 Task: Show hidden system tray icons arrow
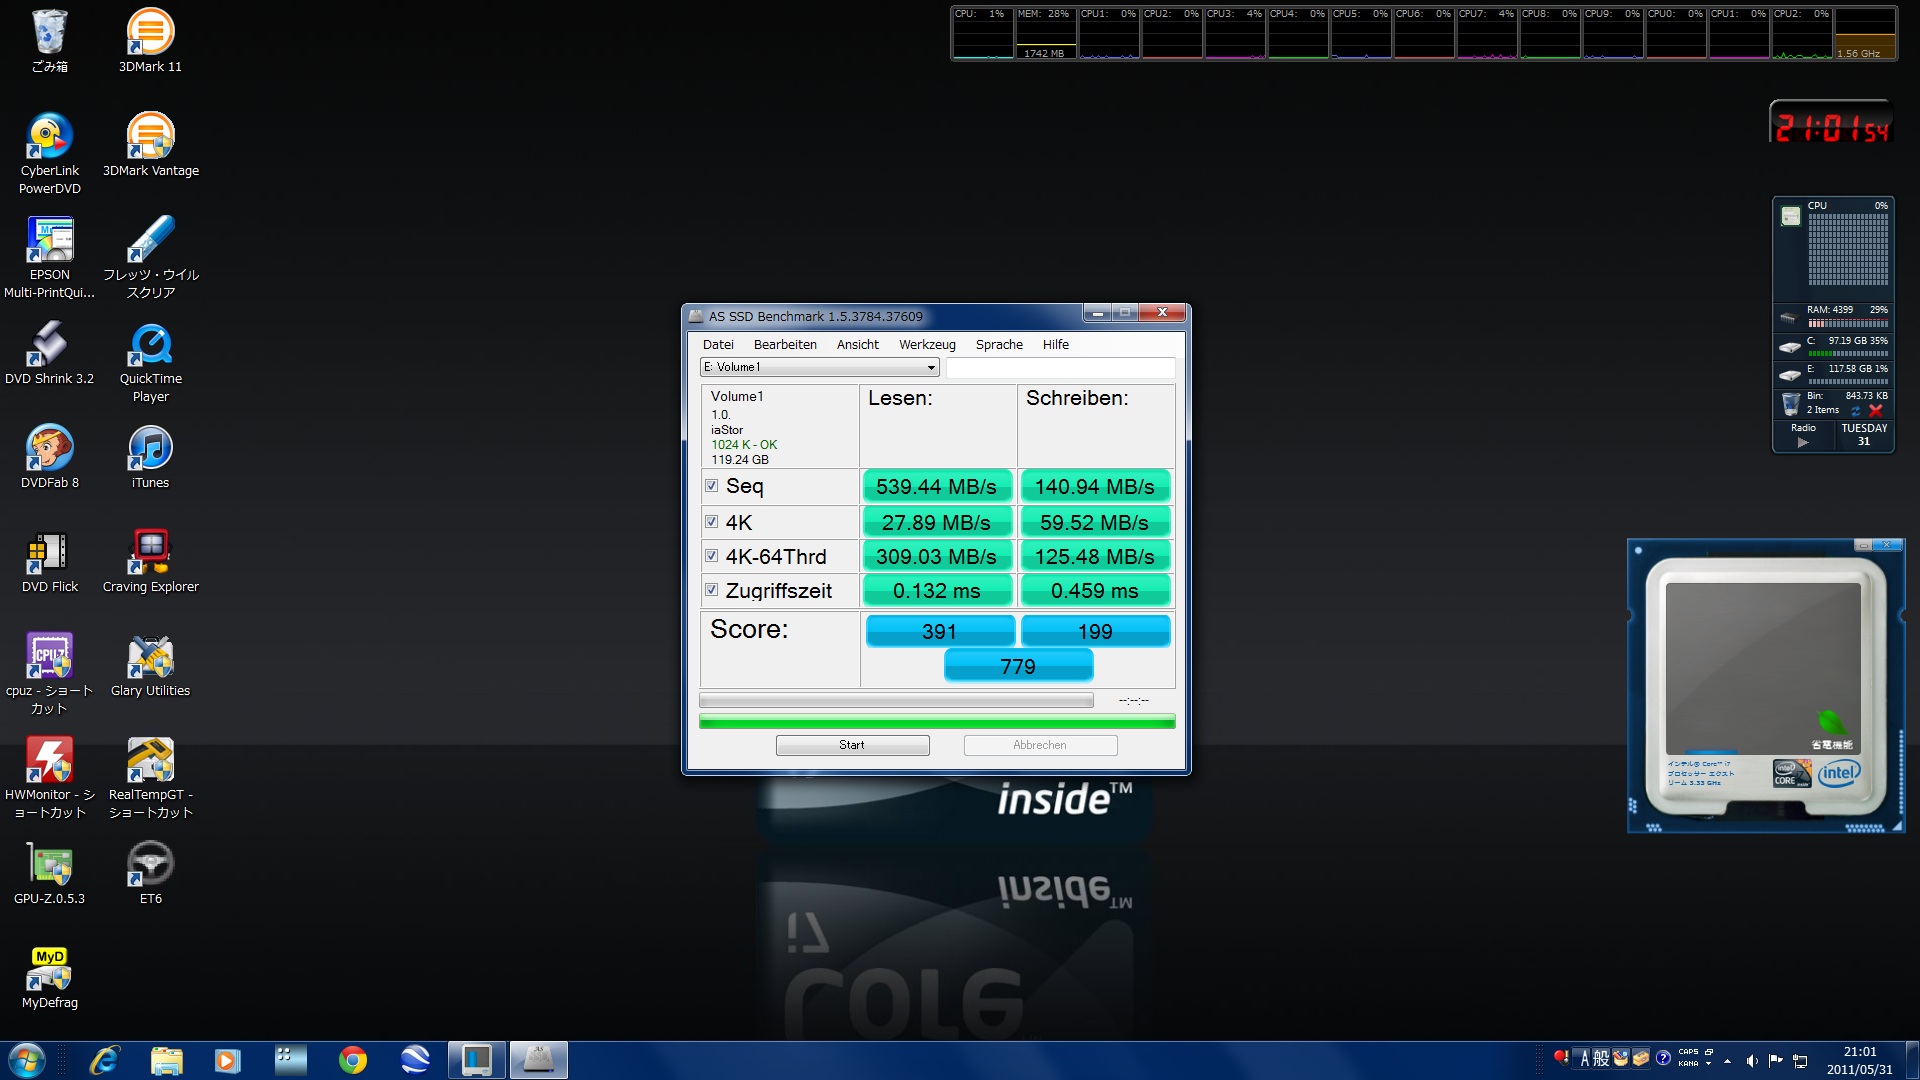[x=1727, y=1060]
